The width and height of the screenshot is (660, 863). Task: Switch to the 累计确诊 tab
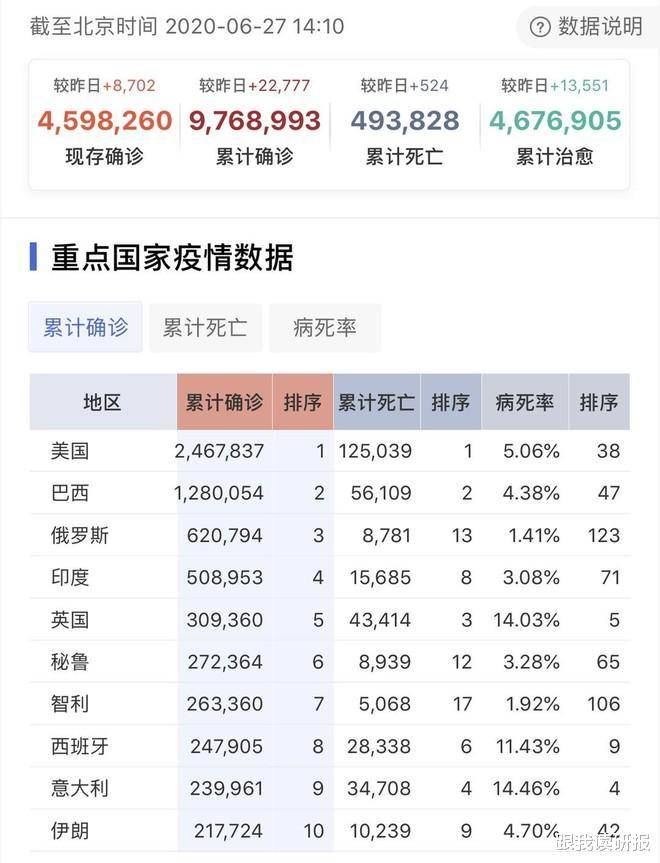click(x=86, y=328)
